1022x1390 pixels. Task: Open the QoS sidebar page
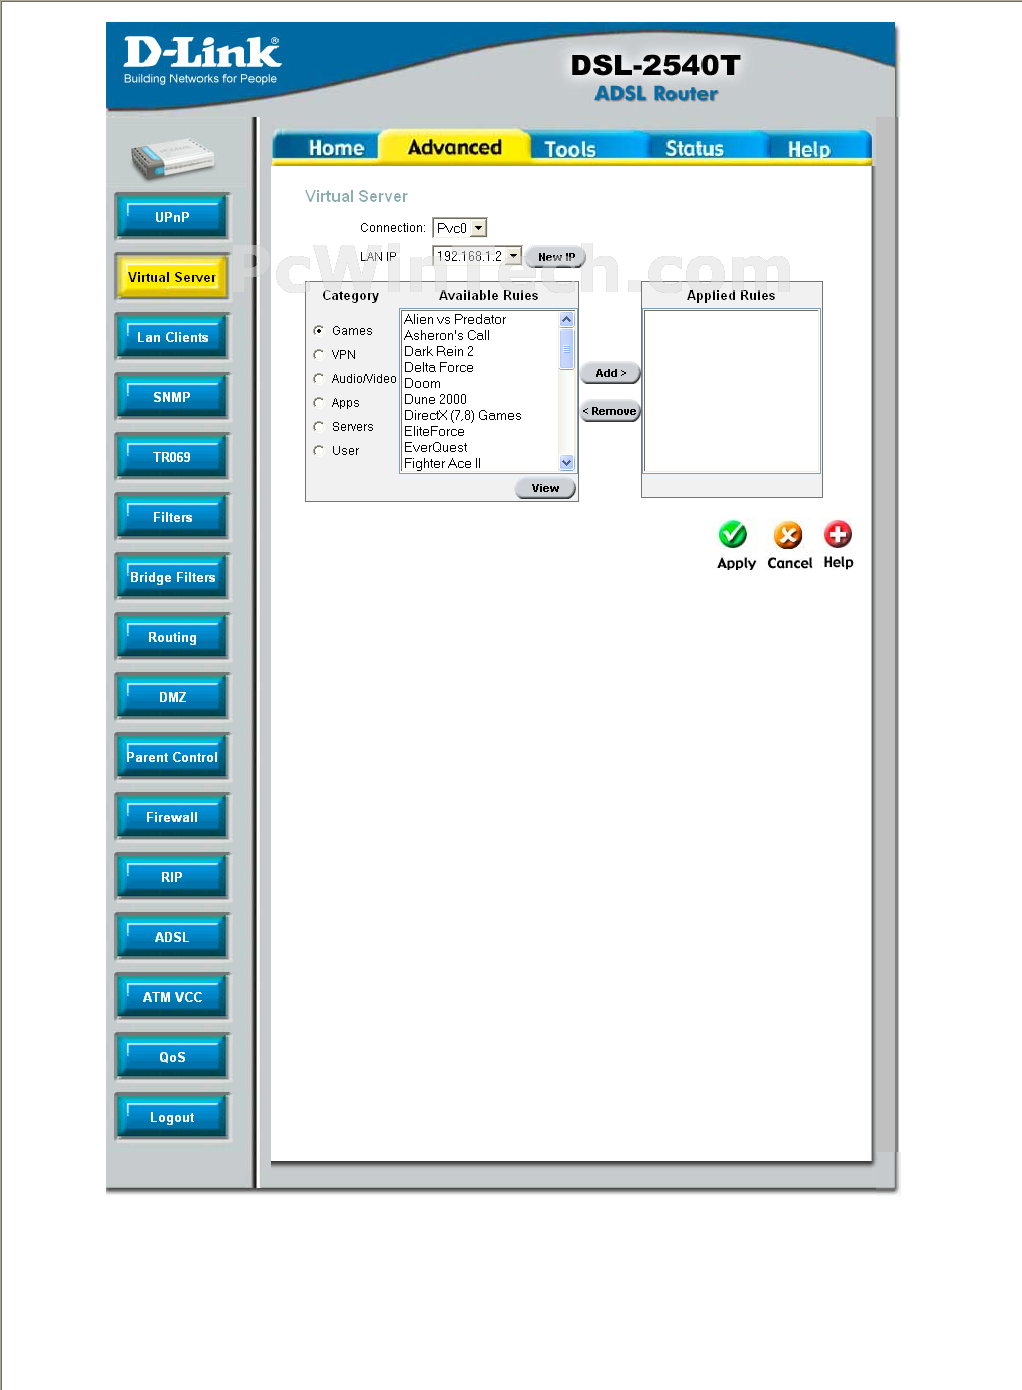172,1057
